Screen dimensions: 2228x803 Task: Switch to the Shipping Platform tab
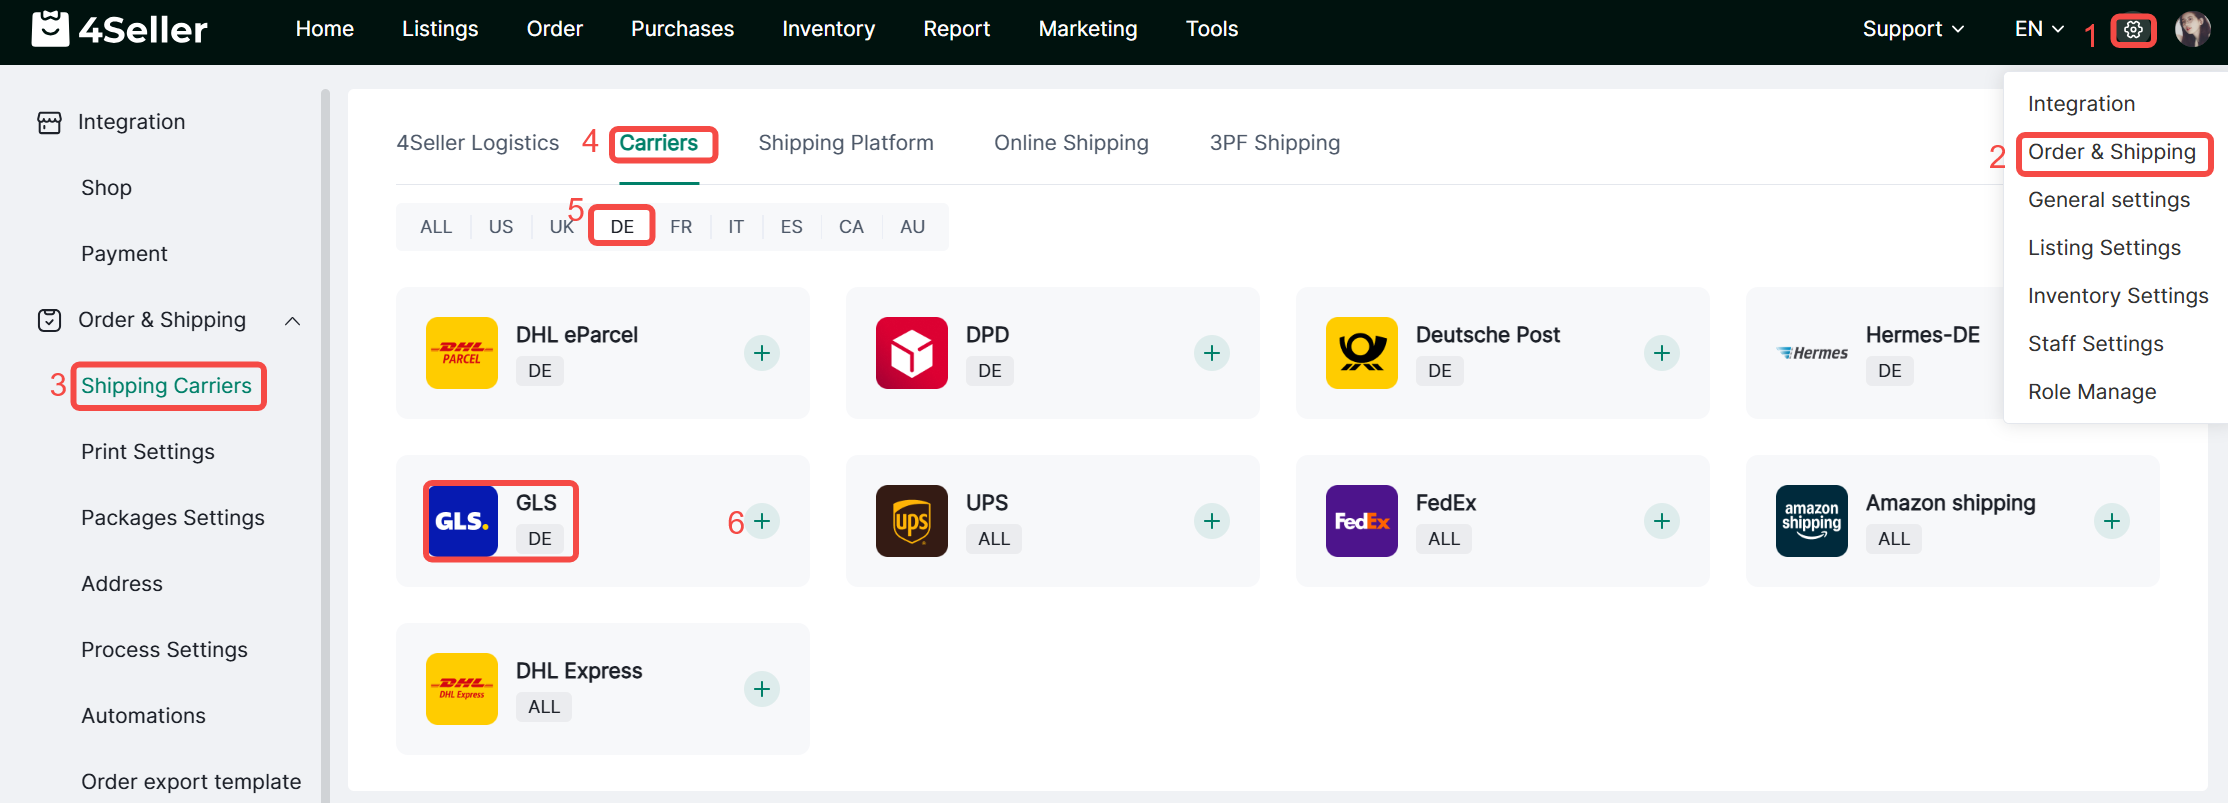(x=845, y=143)
